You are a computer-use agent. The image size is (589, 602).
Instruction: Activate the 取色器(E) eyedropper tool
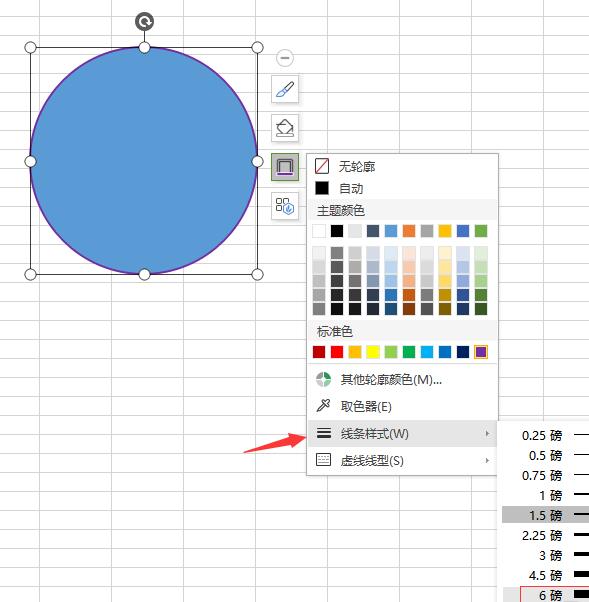click(x=402, y=406)
